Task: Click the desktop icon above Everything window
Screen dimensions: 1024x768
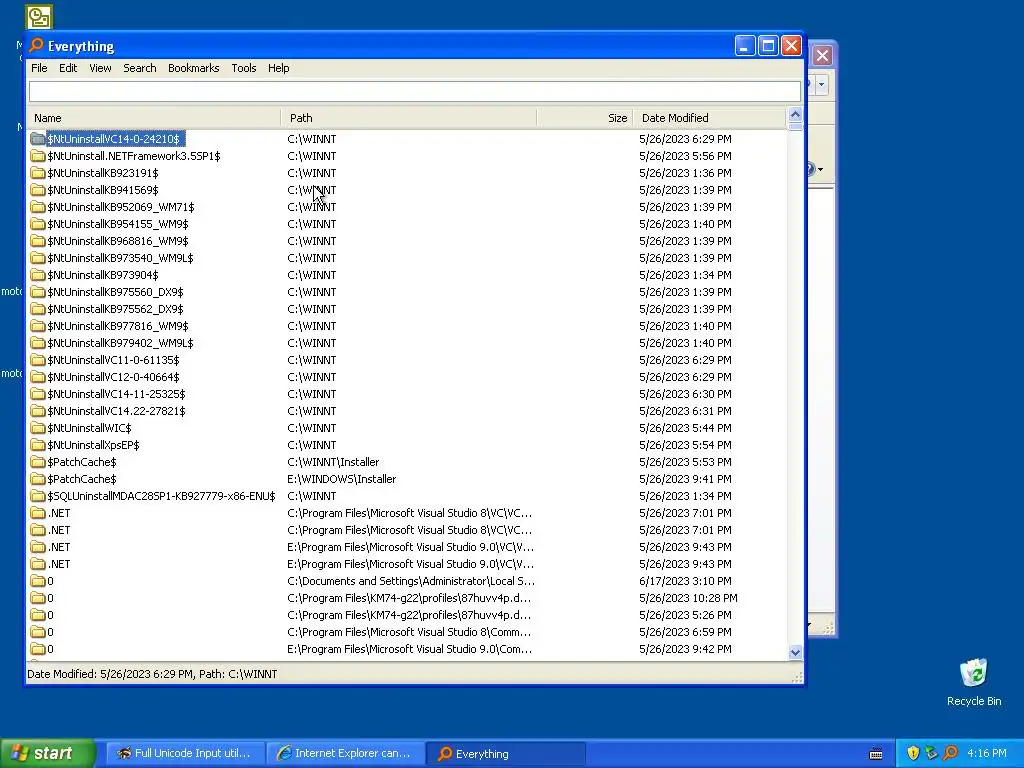Action: pyautogui.click(x=39, y=16)
